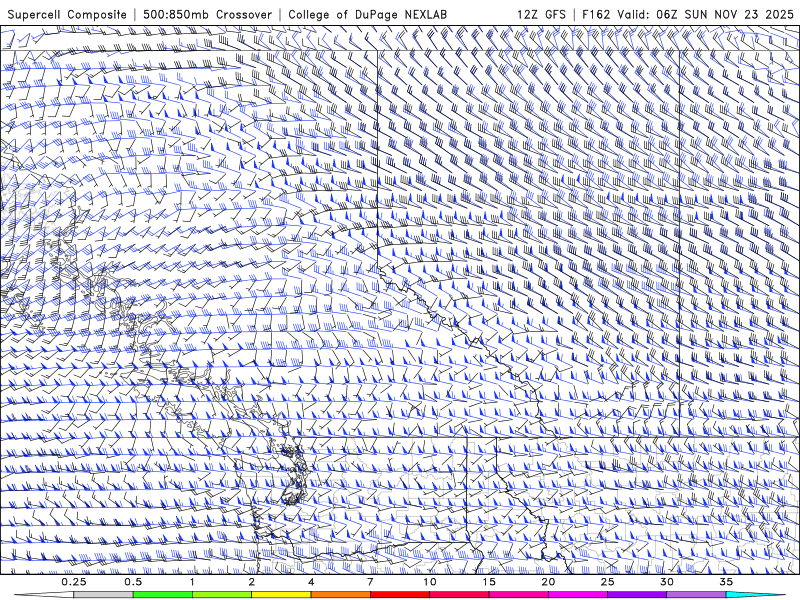Click the 0.5 scale label
Image resolution: width=800 pixels, height=600 pixels.
pyautogui.click(x=133, y=582)
